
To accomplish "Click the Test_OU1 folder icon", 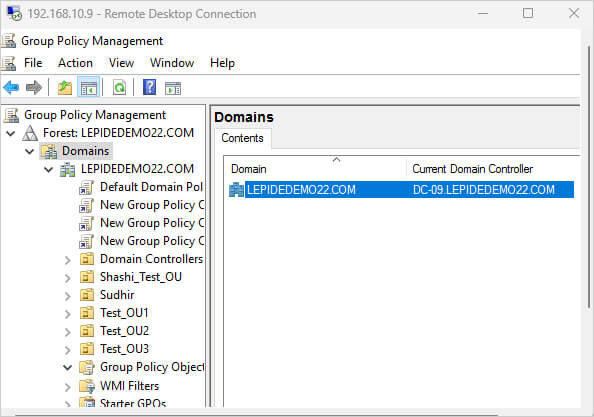I will pos(87,313).
